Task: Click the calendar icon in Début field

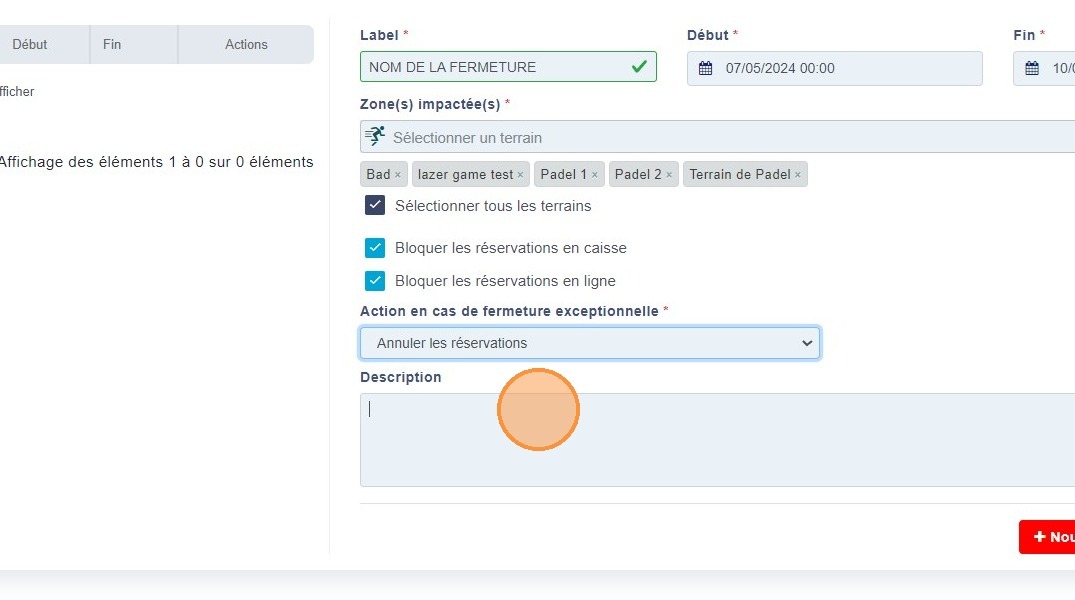Action: click(x=706, y=69)
